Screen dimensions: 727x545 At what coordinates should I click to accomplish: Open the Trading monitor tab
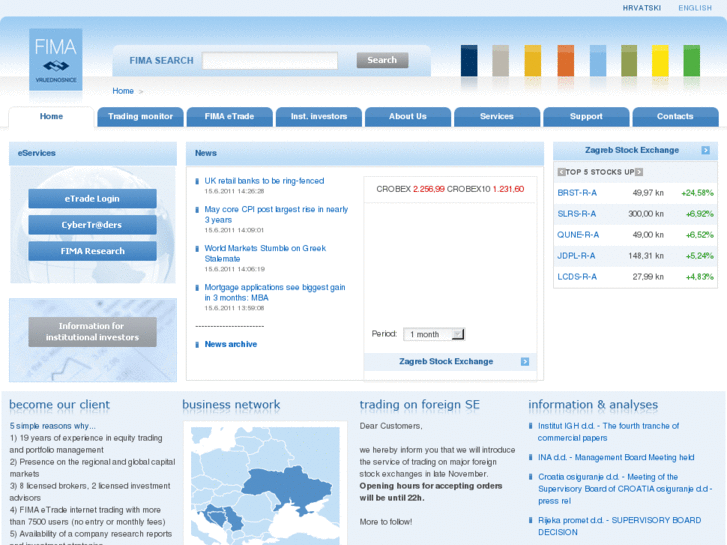click(140, 117)
